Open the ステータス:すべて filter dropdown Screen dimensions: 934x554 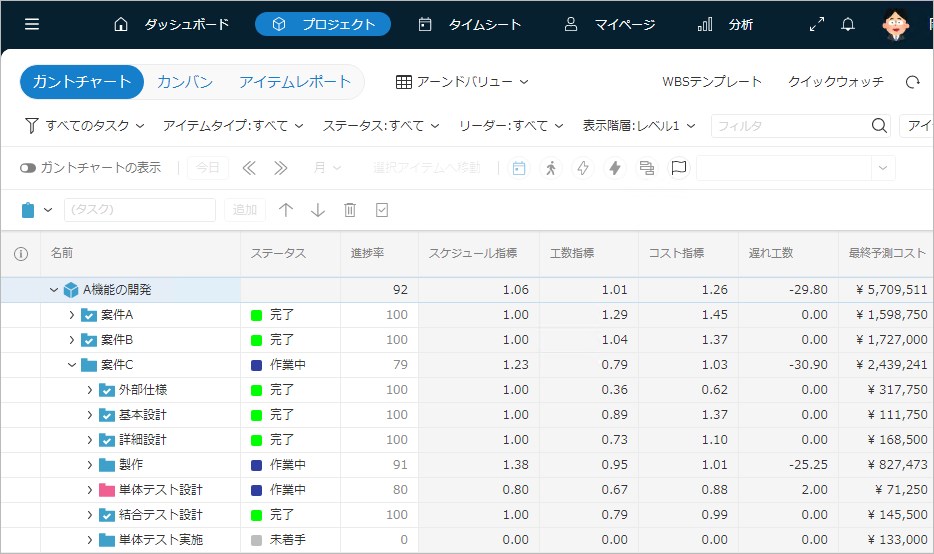pyautogui.click(x=380, y=126)
